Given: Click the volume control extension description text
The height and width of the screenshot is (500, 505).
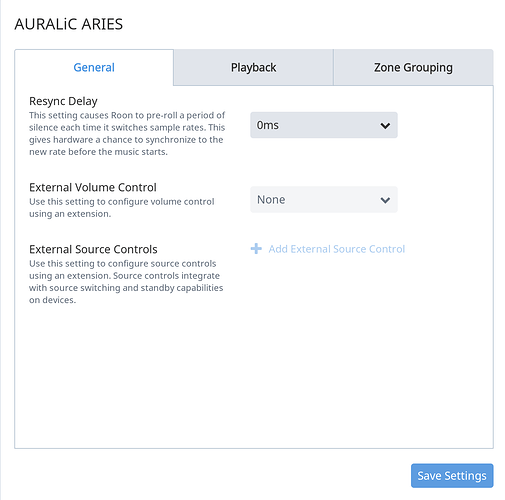Looking at the screenshot, I should [x=122, y=208].
